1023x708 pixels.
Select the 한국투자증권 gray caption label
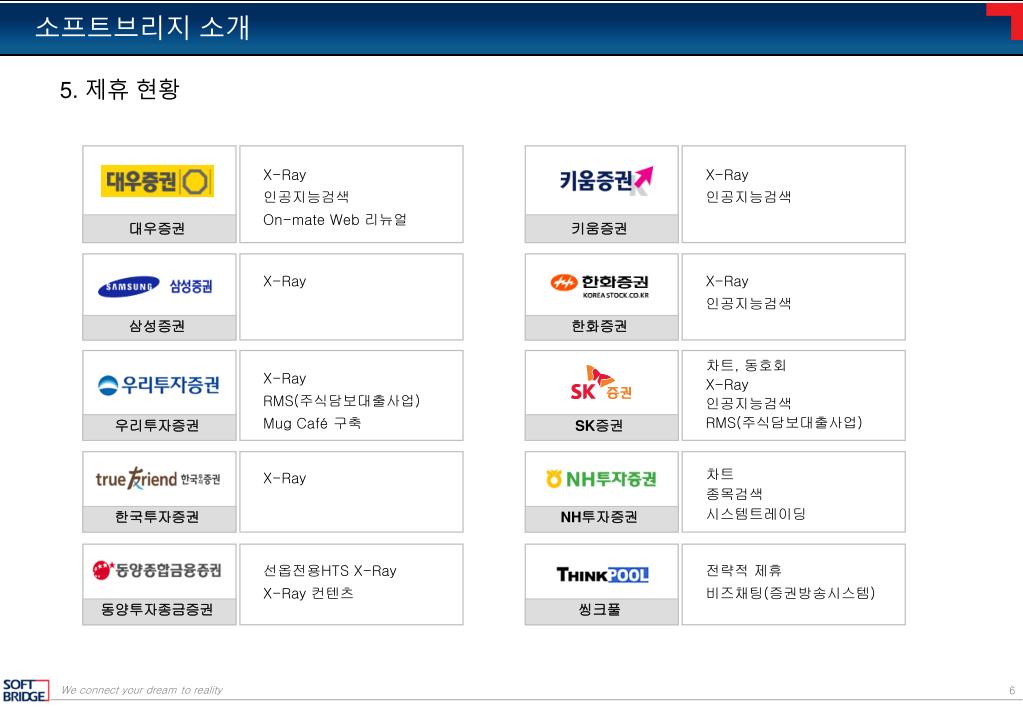coord(159,518)
